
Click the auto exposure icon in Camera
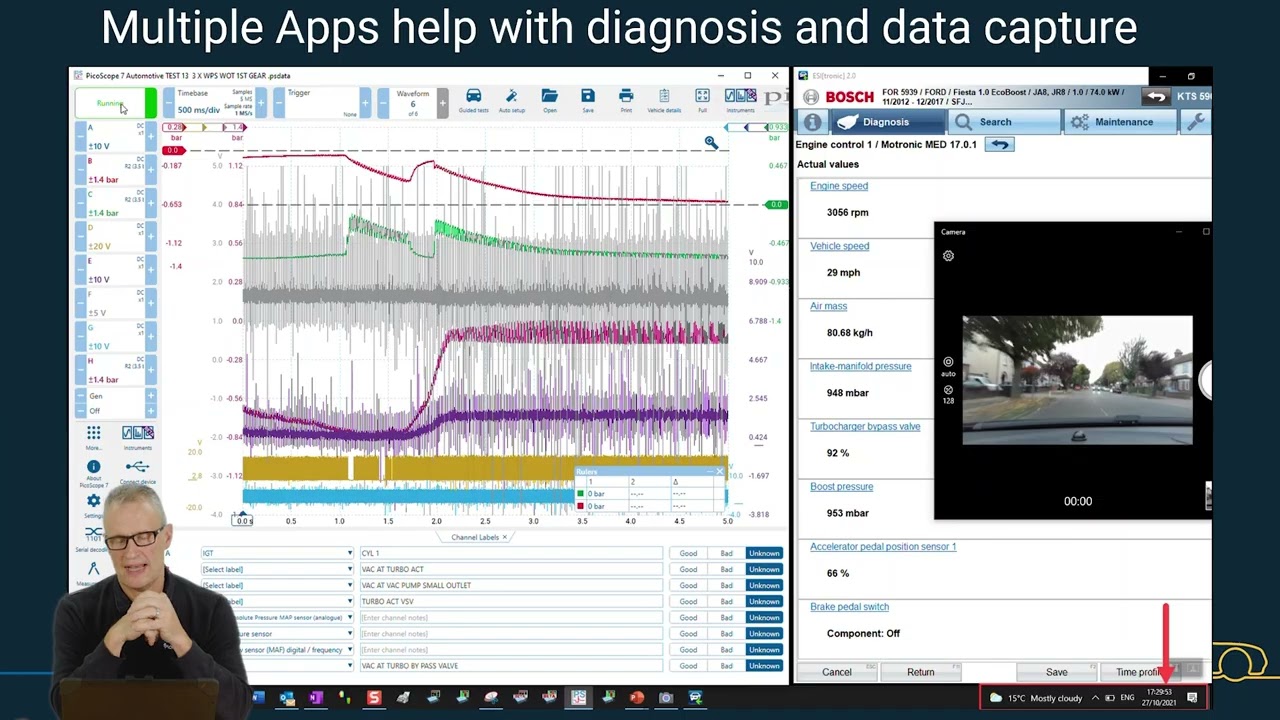[948, 365]
